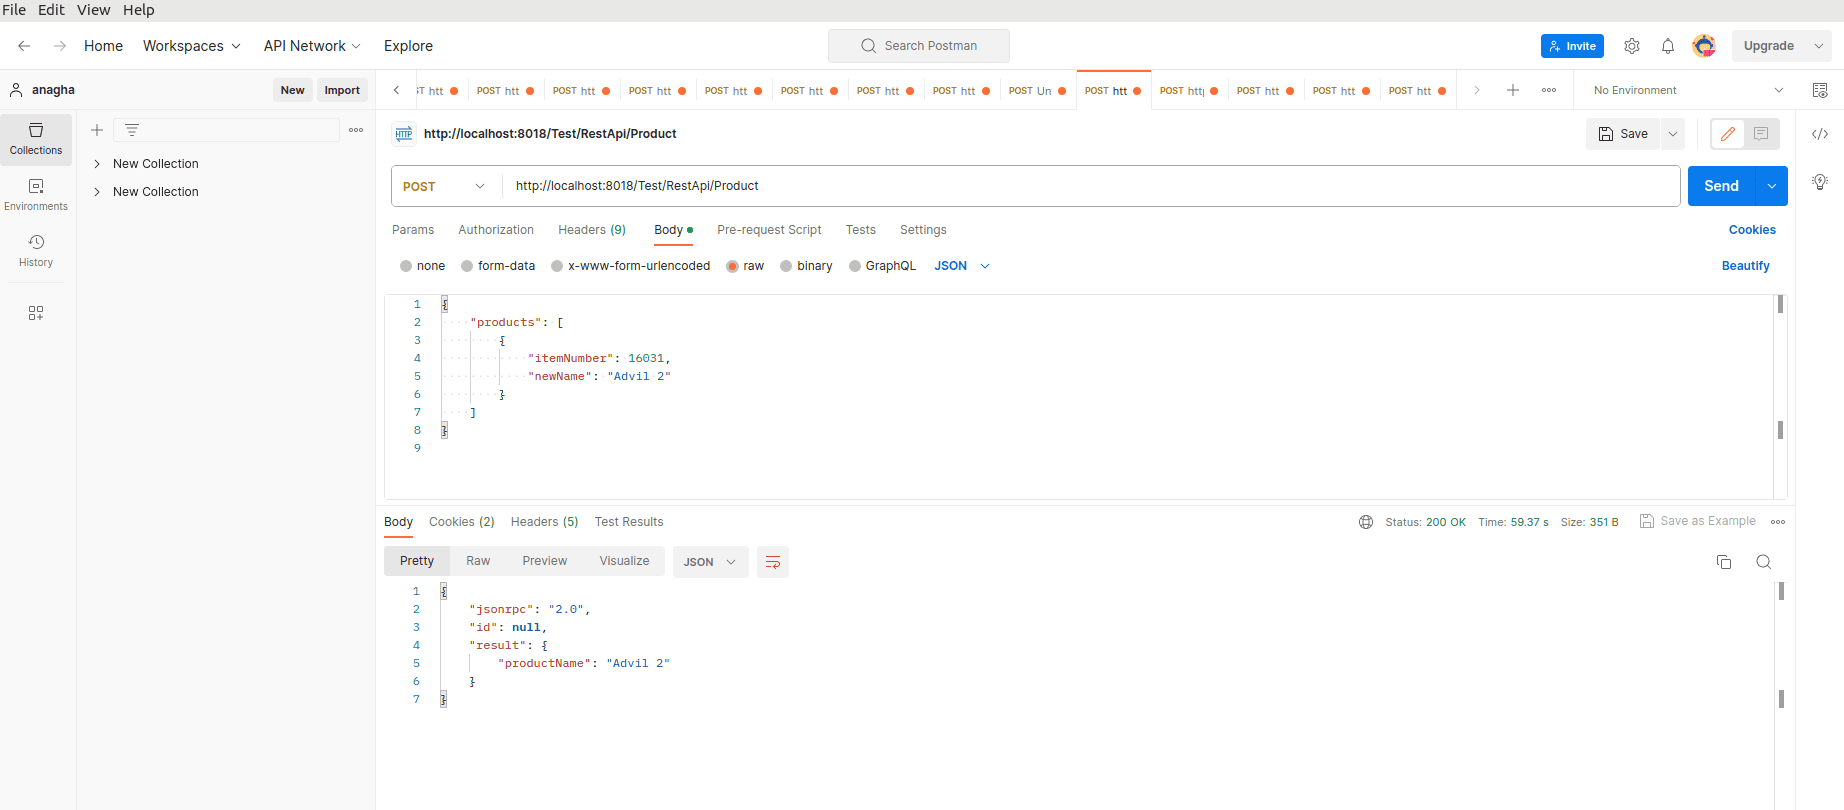Open the No Environment dropdown
Screen dimensions: 1844x810
(1688, 90)
